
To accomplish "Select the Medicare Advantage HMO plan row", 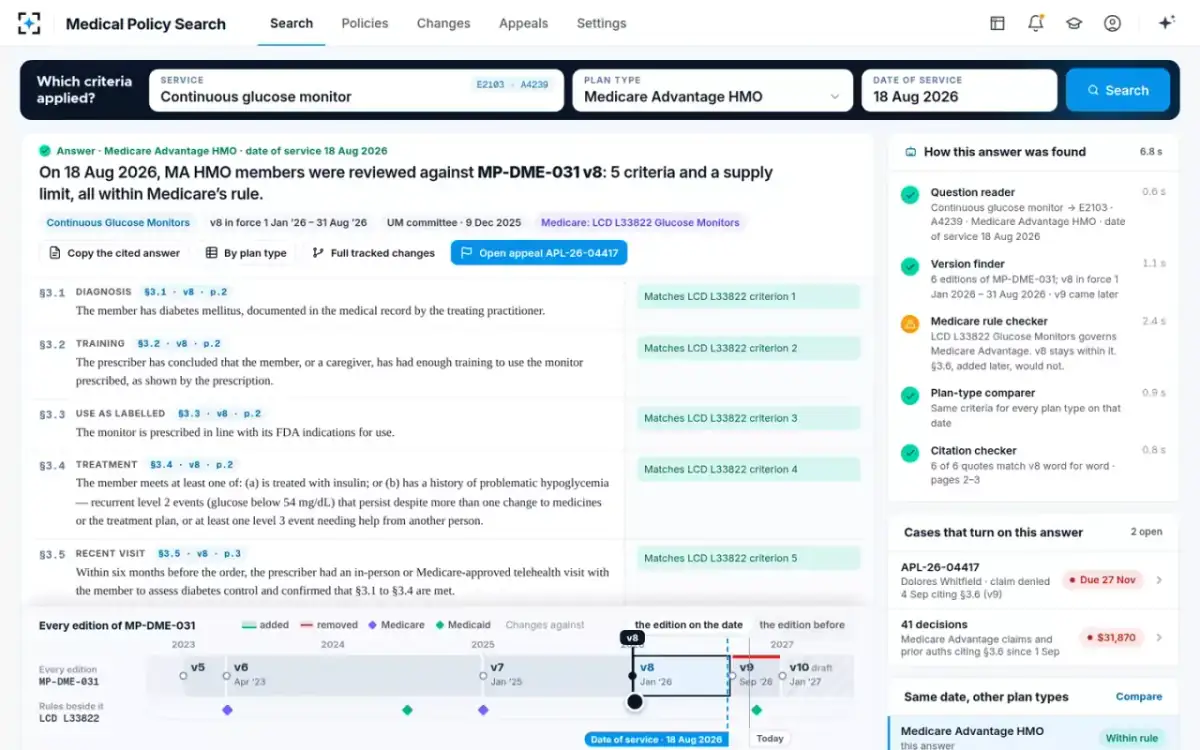I will click(x=1032, y=733).
